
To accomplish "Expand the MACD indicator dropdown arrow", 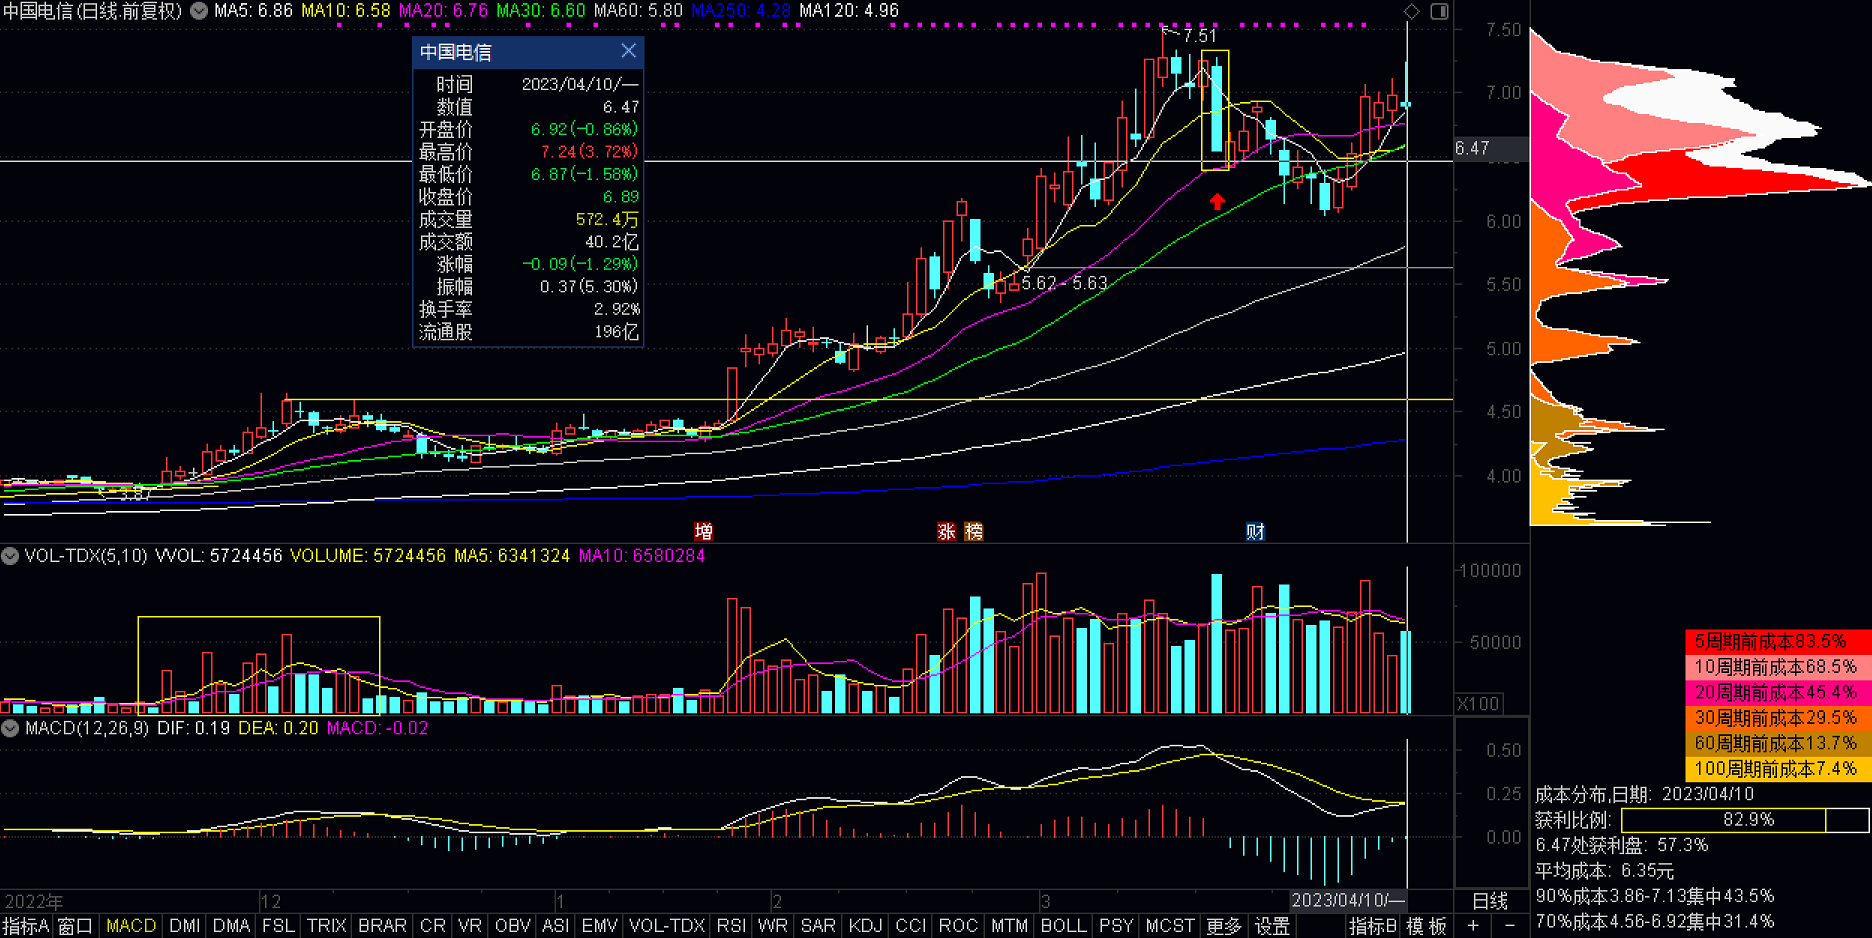I will tap(10, 728).
